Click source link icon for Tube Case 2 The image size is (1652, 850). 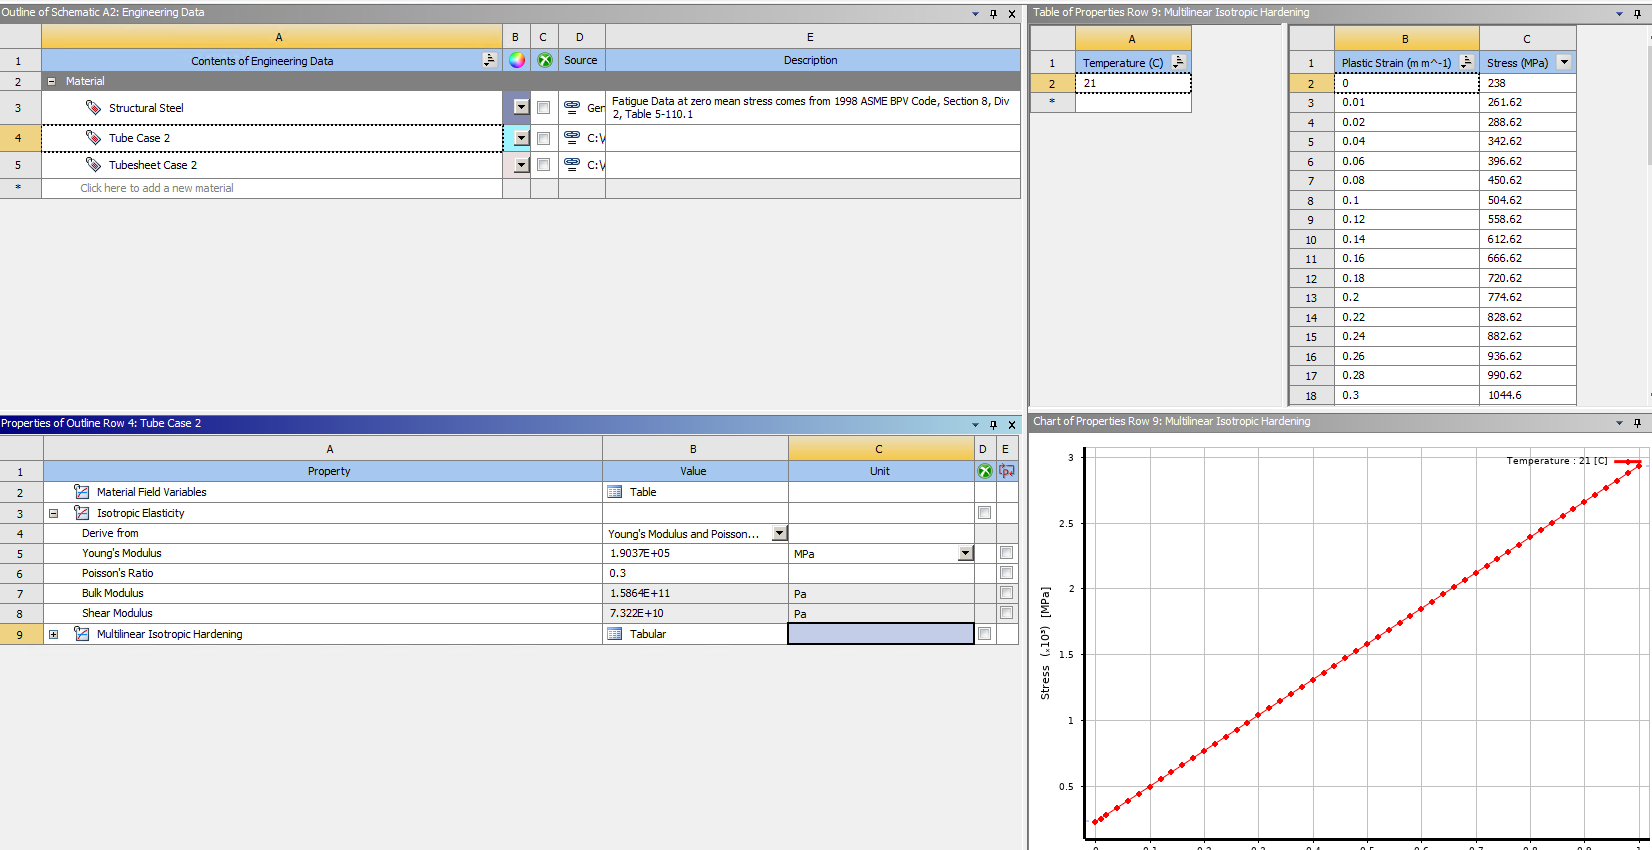572,138
